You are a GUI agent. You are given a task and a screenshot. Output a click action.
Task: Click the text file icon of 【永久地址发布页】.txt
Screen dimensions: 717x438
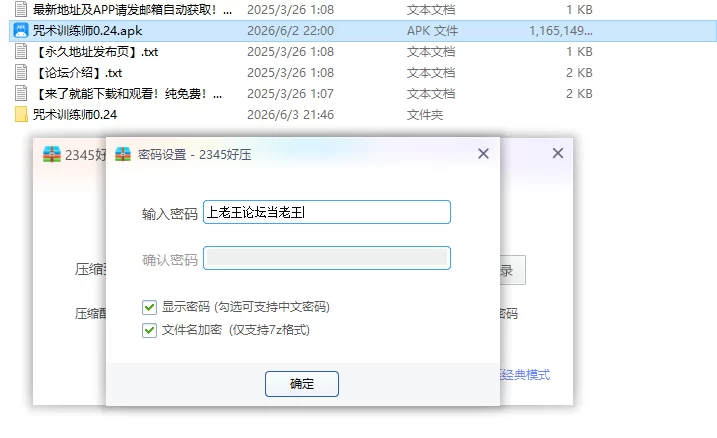pos(21,52)
